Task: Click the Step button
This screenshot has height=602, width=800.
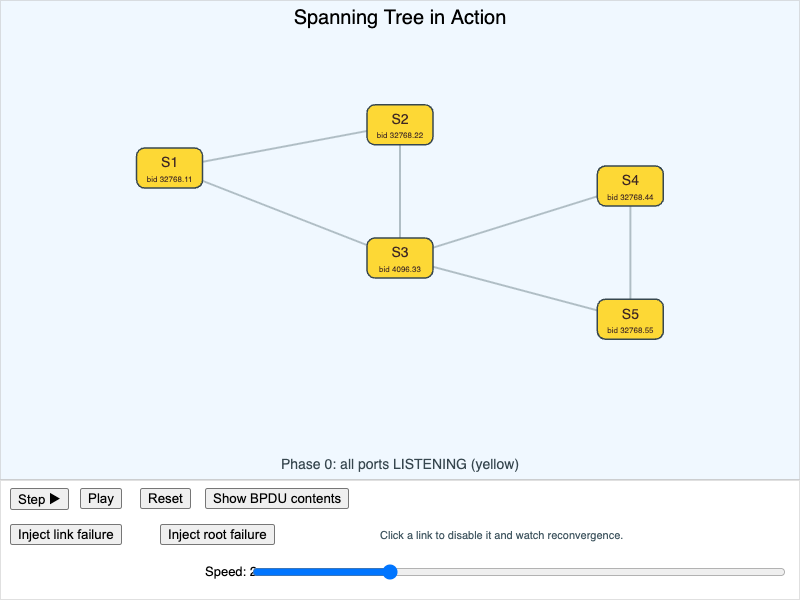Action: (39, 499)
